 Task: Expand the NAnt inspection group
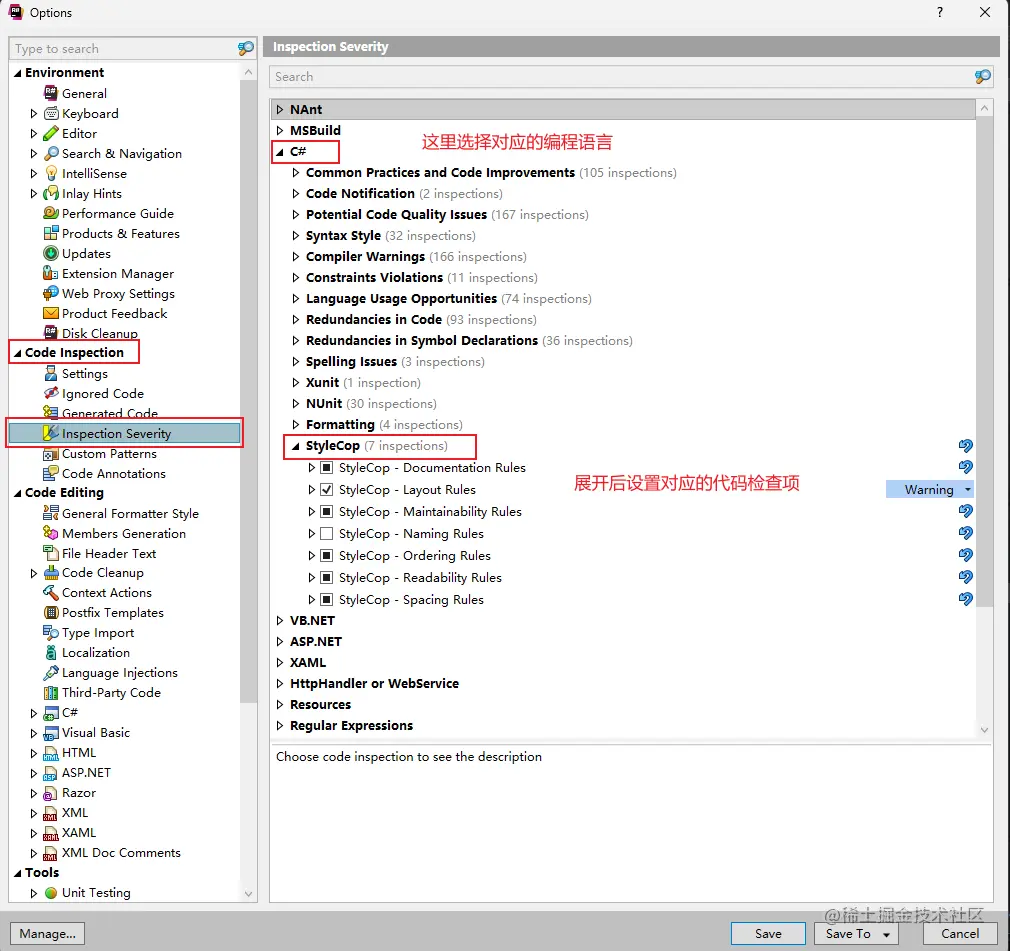pyautogui.click(x=280, y=110)
